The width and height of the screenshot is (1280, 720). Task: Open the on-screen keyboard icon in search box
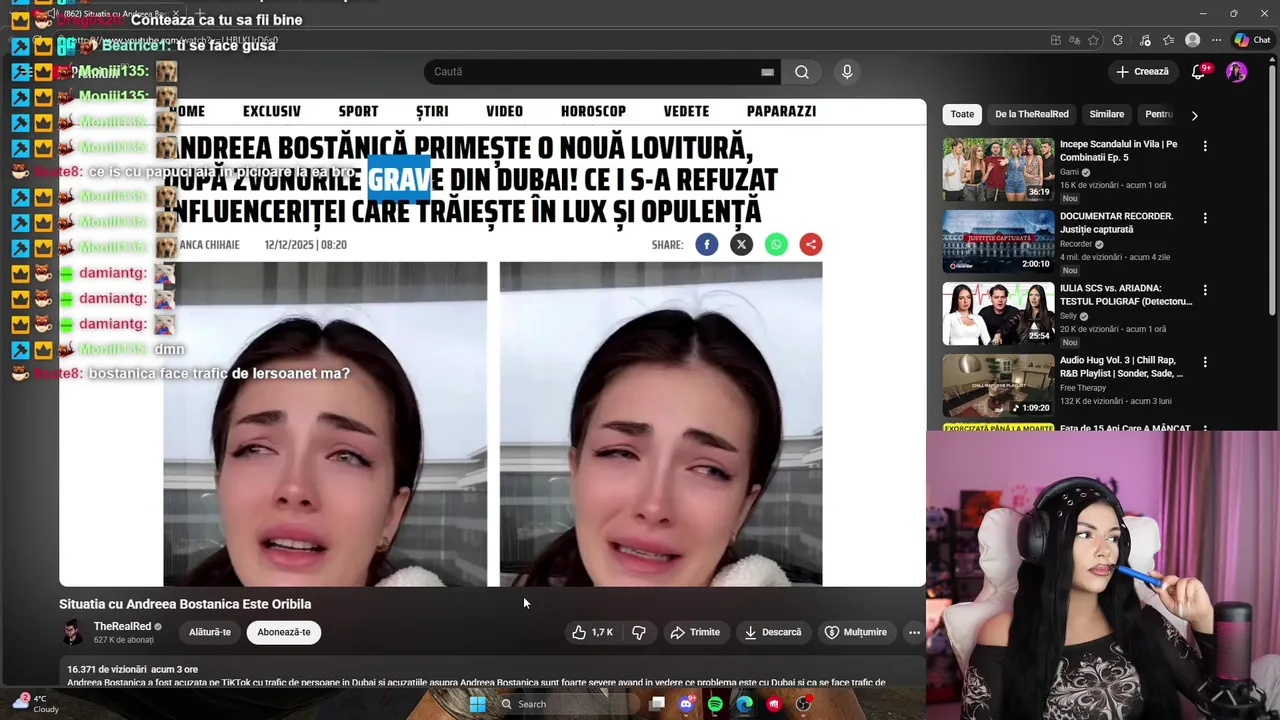[767, 72]
